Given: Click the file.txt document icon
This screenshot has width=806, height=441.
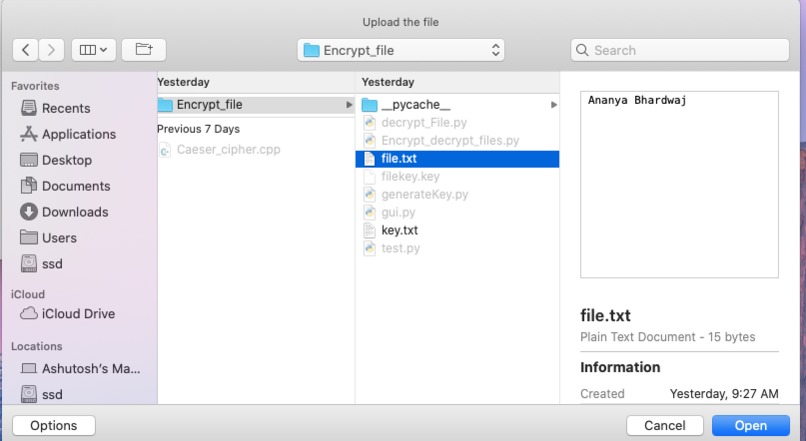Looking at the screenshot, I should [x=370, y=159].
